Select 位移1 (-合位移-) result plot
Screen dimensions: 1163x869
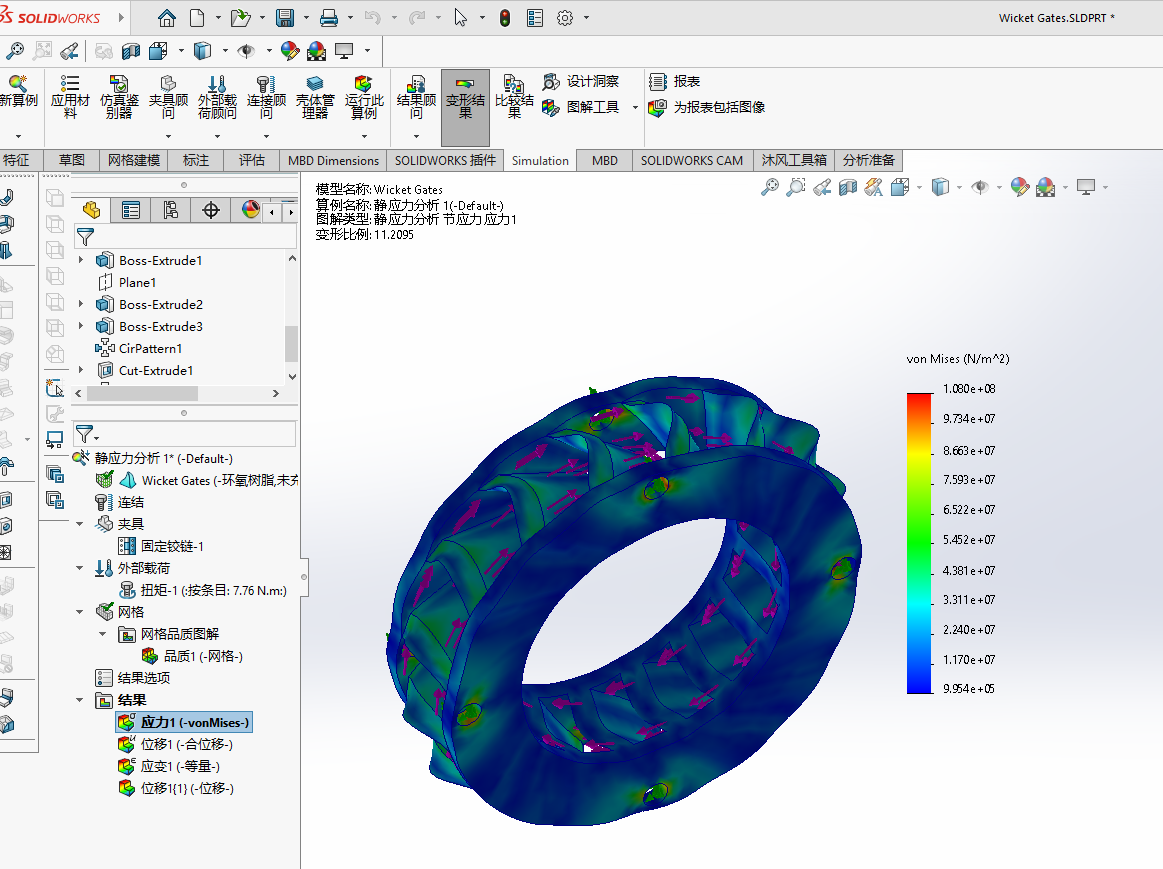(x=175, y=744)
